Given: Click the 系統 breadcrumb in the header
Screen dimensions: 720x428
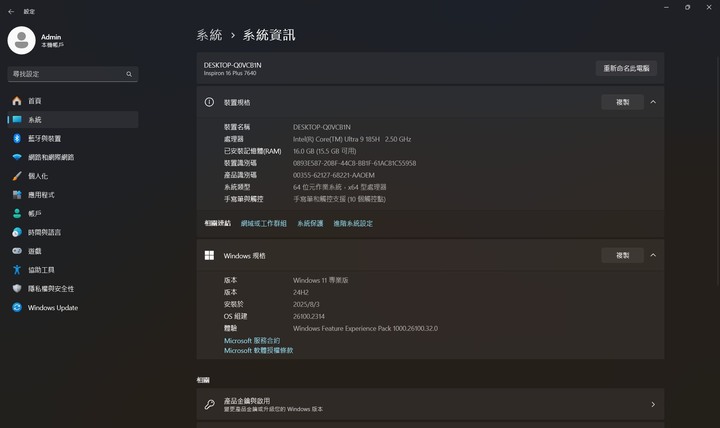Looking at the screenshot, I should 209,35.
